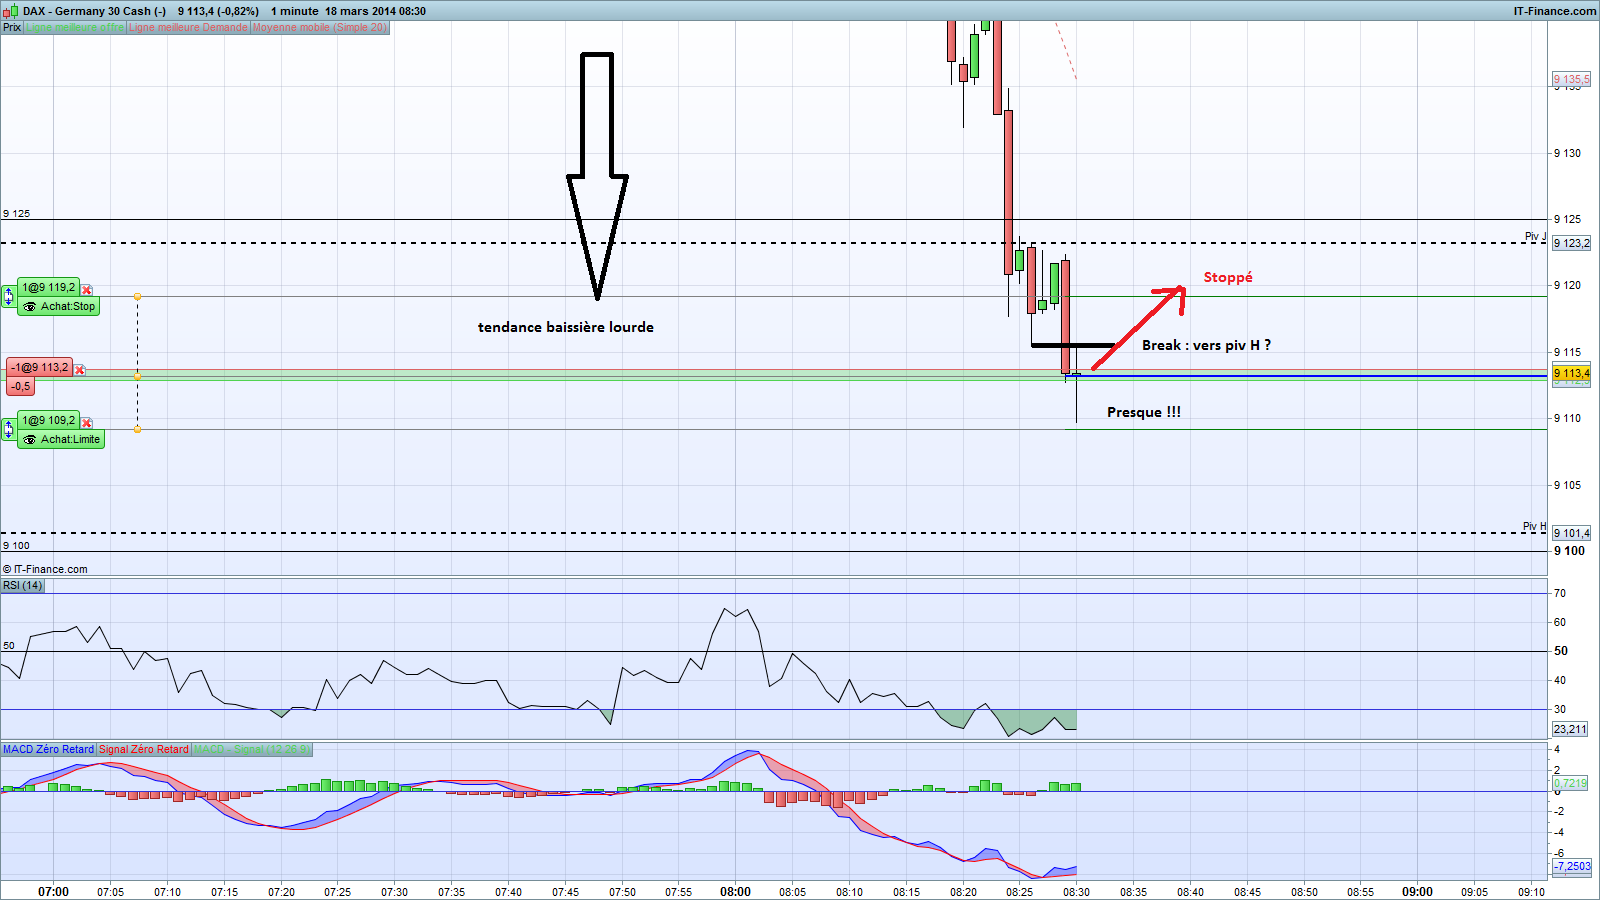Click the 9 100 horizontal line label on left
Screen dimensions: 1600x900
point(16,546)
